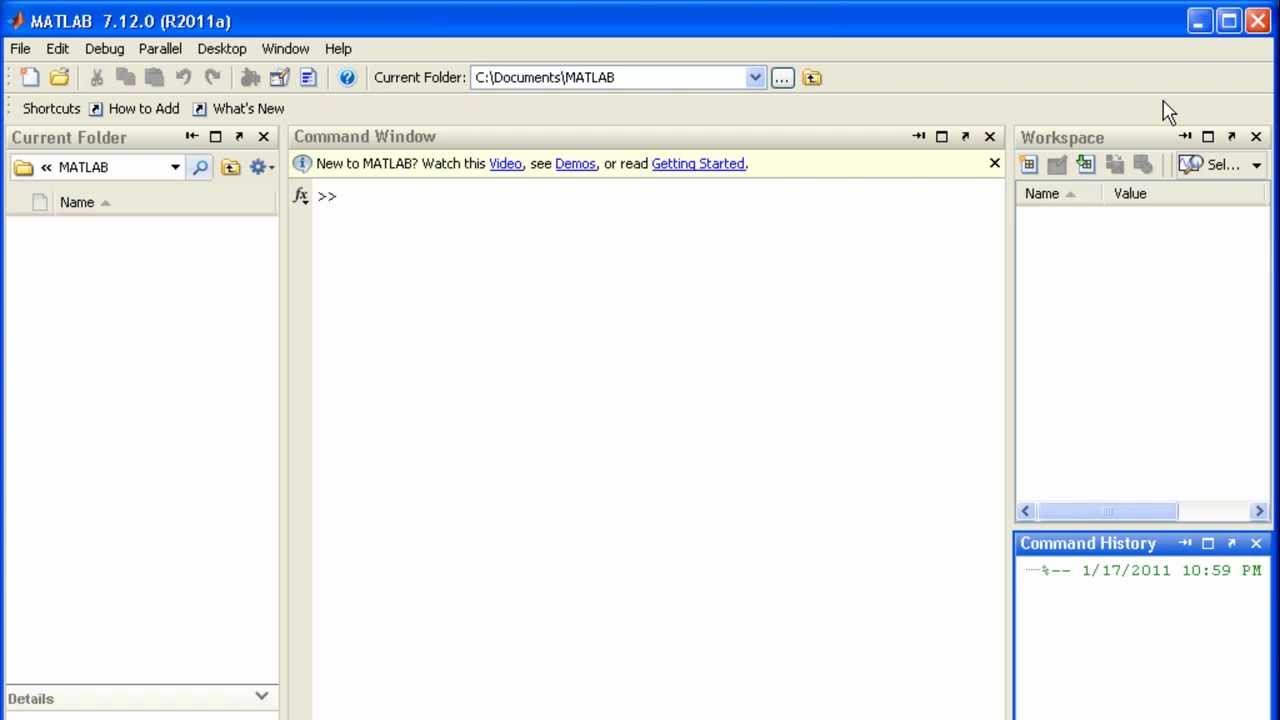
Task: Open the File menu
Action: tap(20, 48)
